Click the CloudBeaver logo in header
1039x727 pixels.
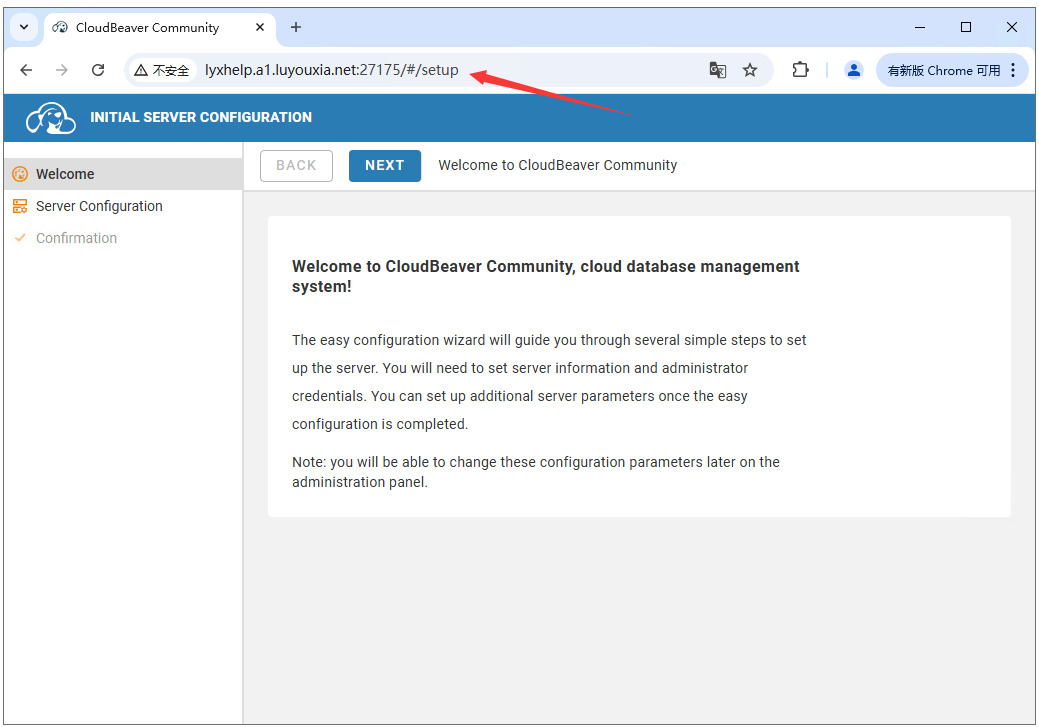point(50,118)
